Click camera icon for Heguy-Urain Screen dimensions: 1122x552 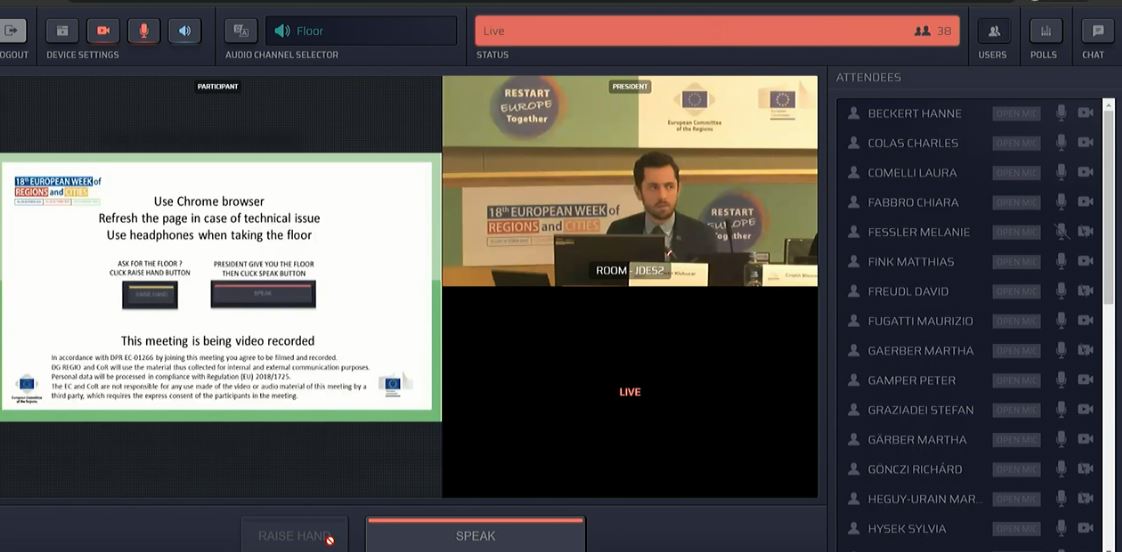[1086, 499]
